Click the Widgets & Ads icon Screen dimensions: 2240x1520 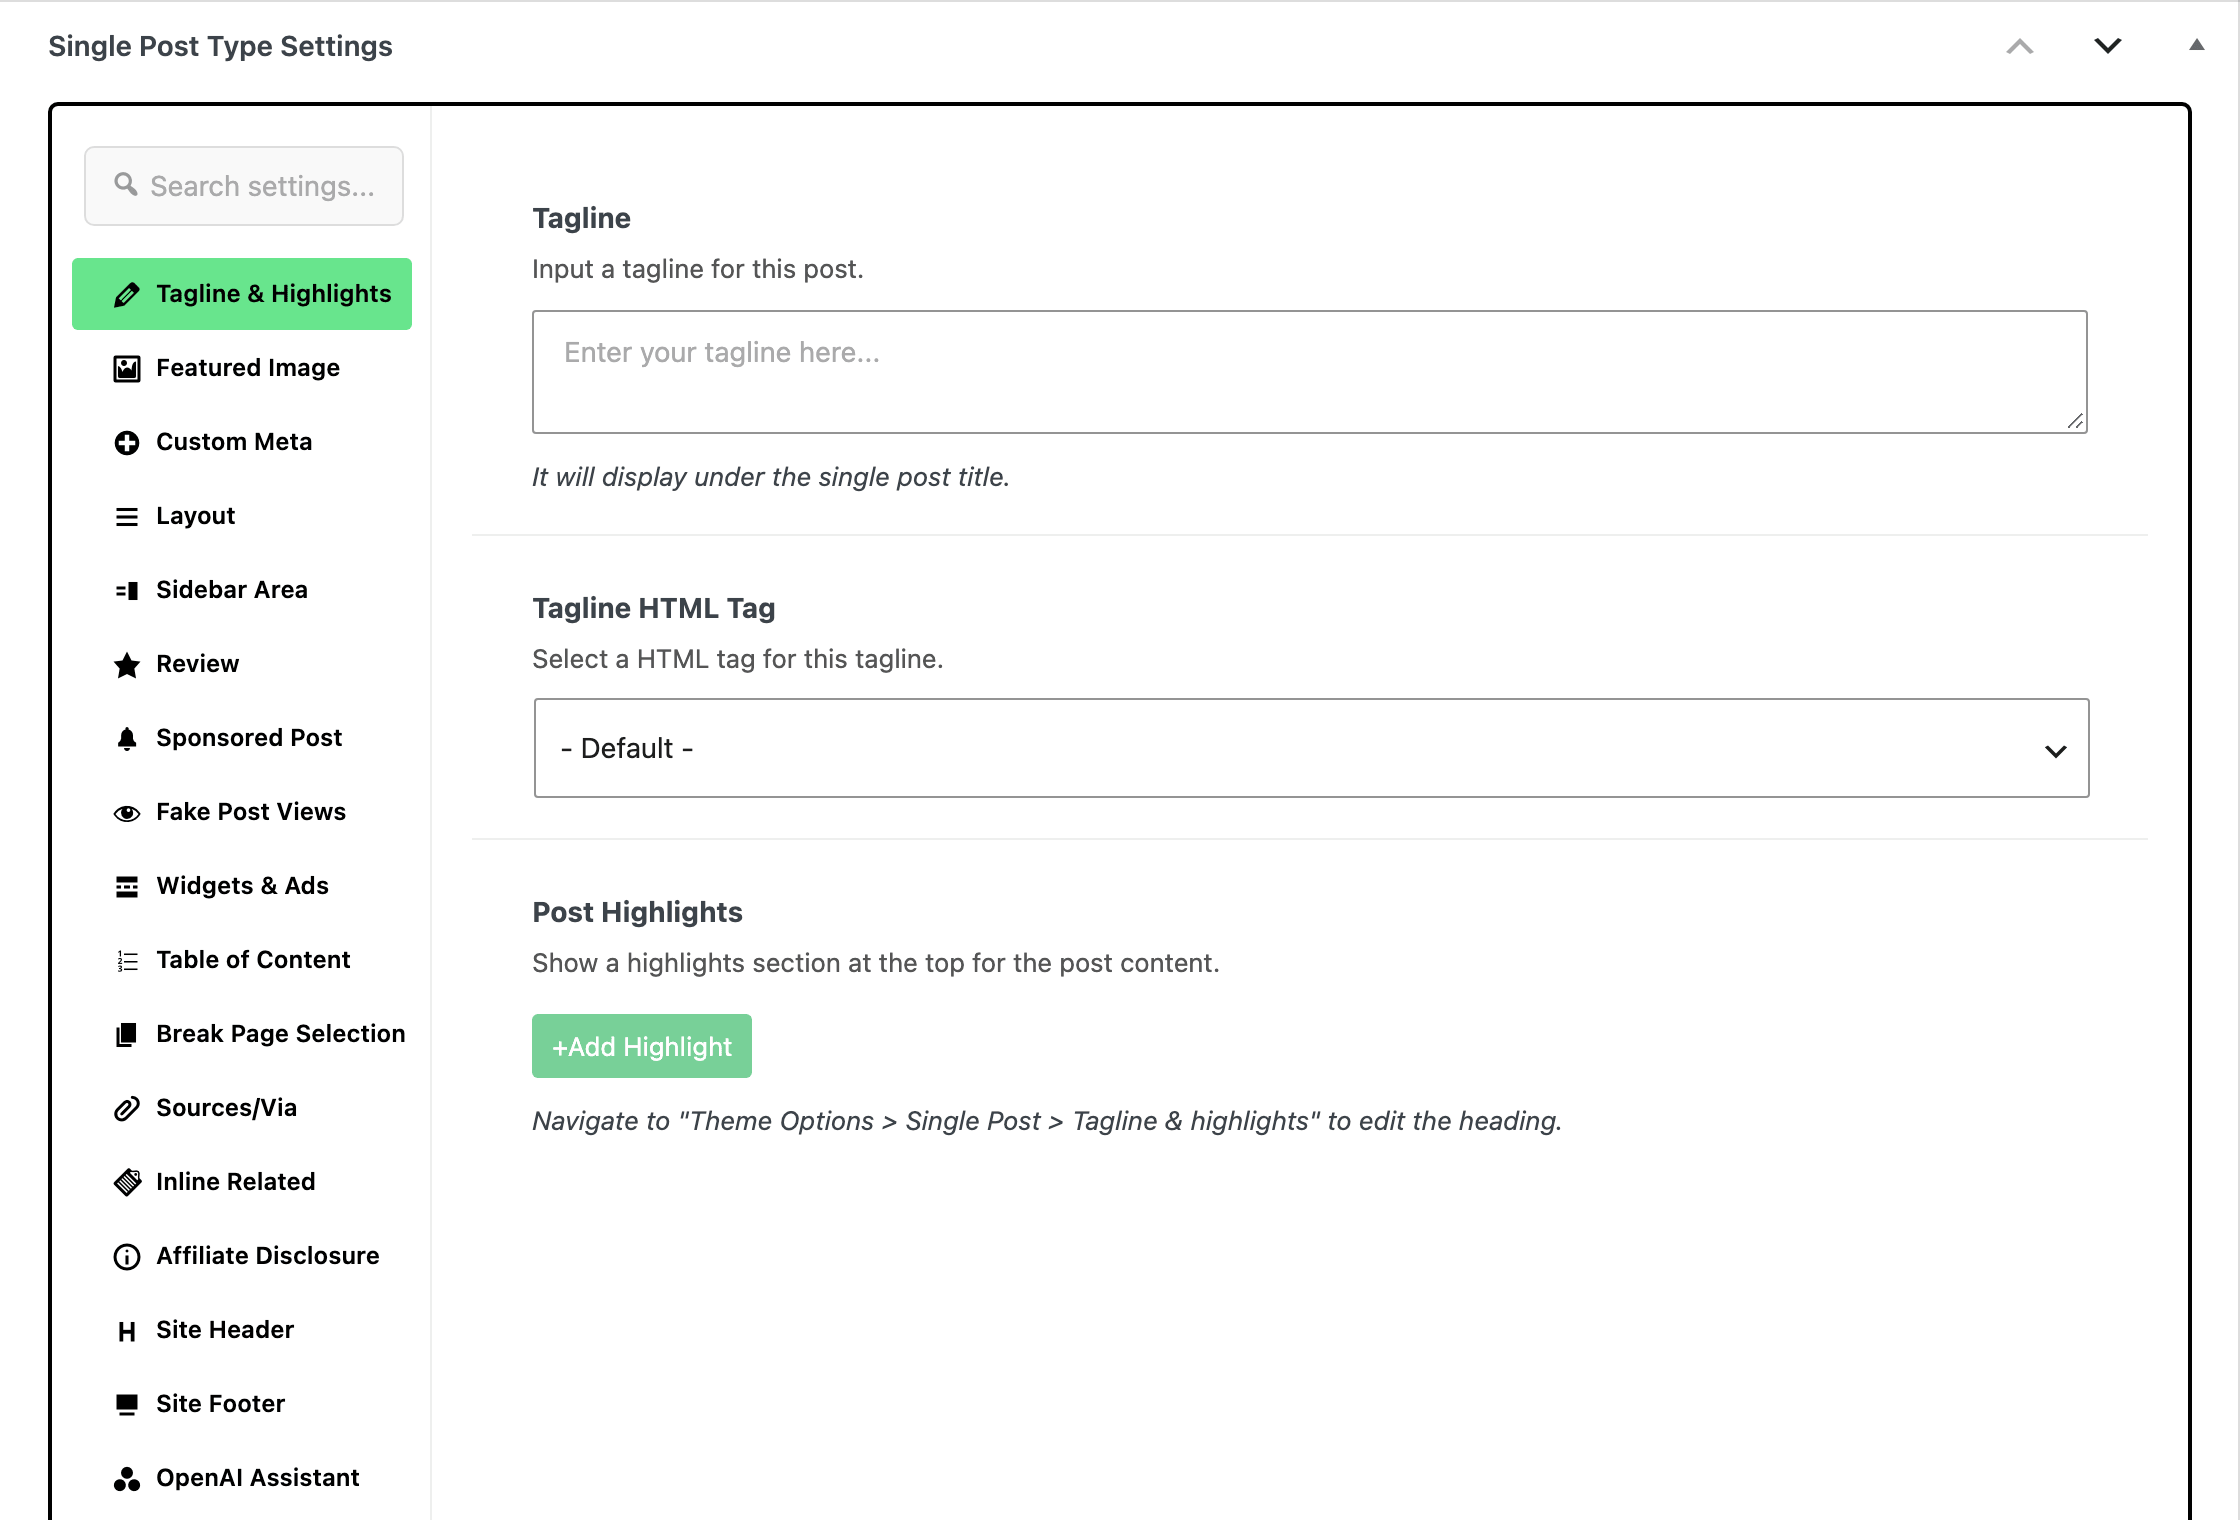[127, 887]
